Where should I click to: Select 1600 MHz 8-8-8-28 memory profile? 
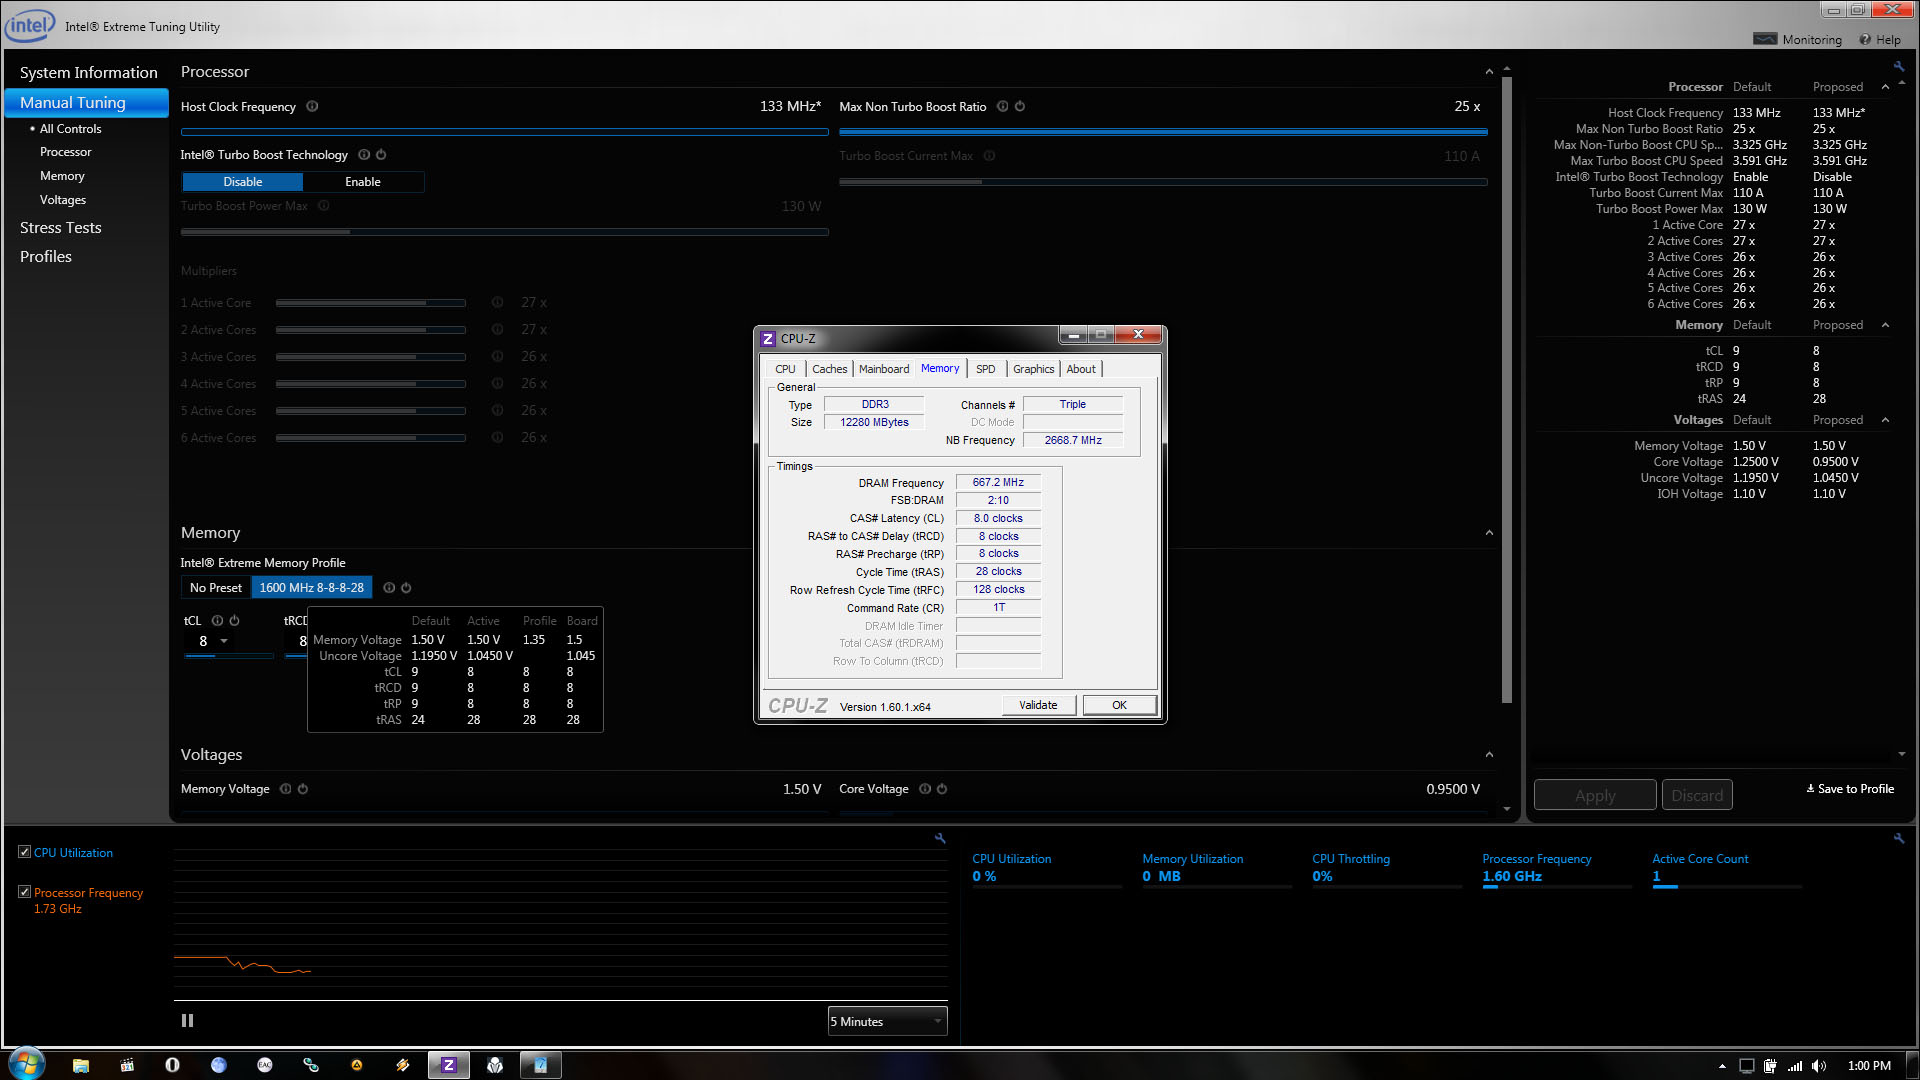pyautogui.click(x=312, y=588)
